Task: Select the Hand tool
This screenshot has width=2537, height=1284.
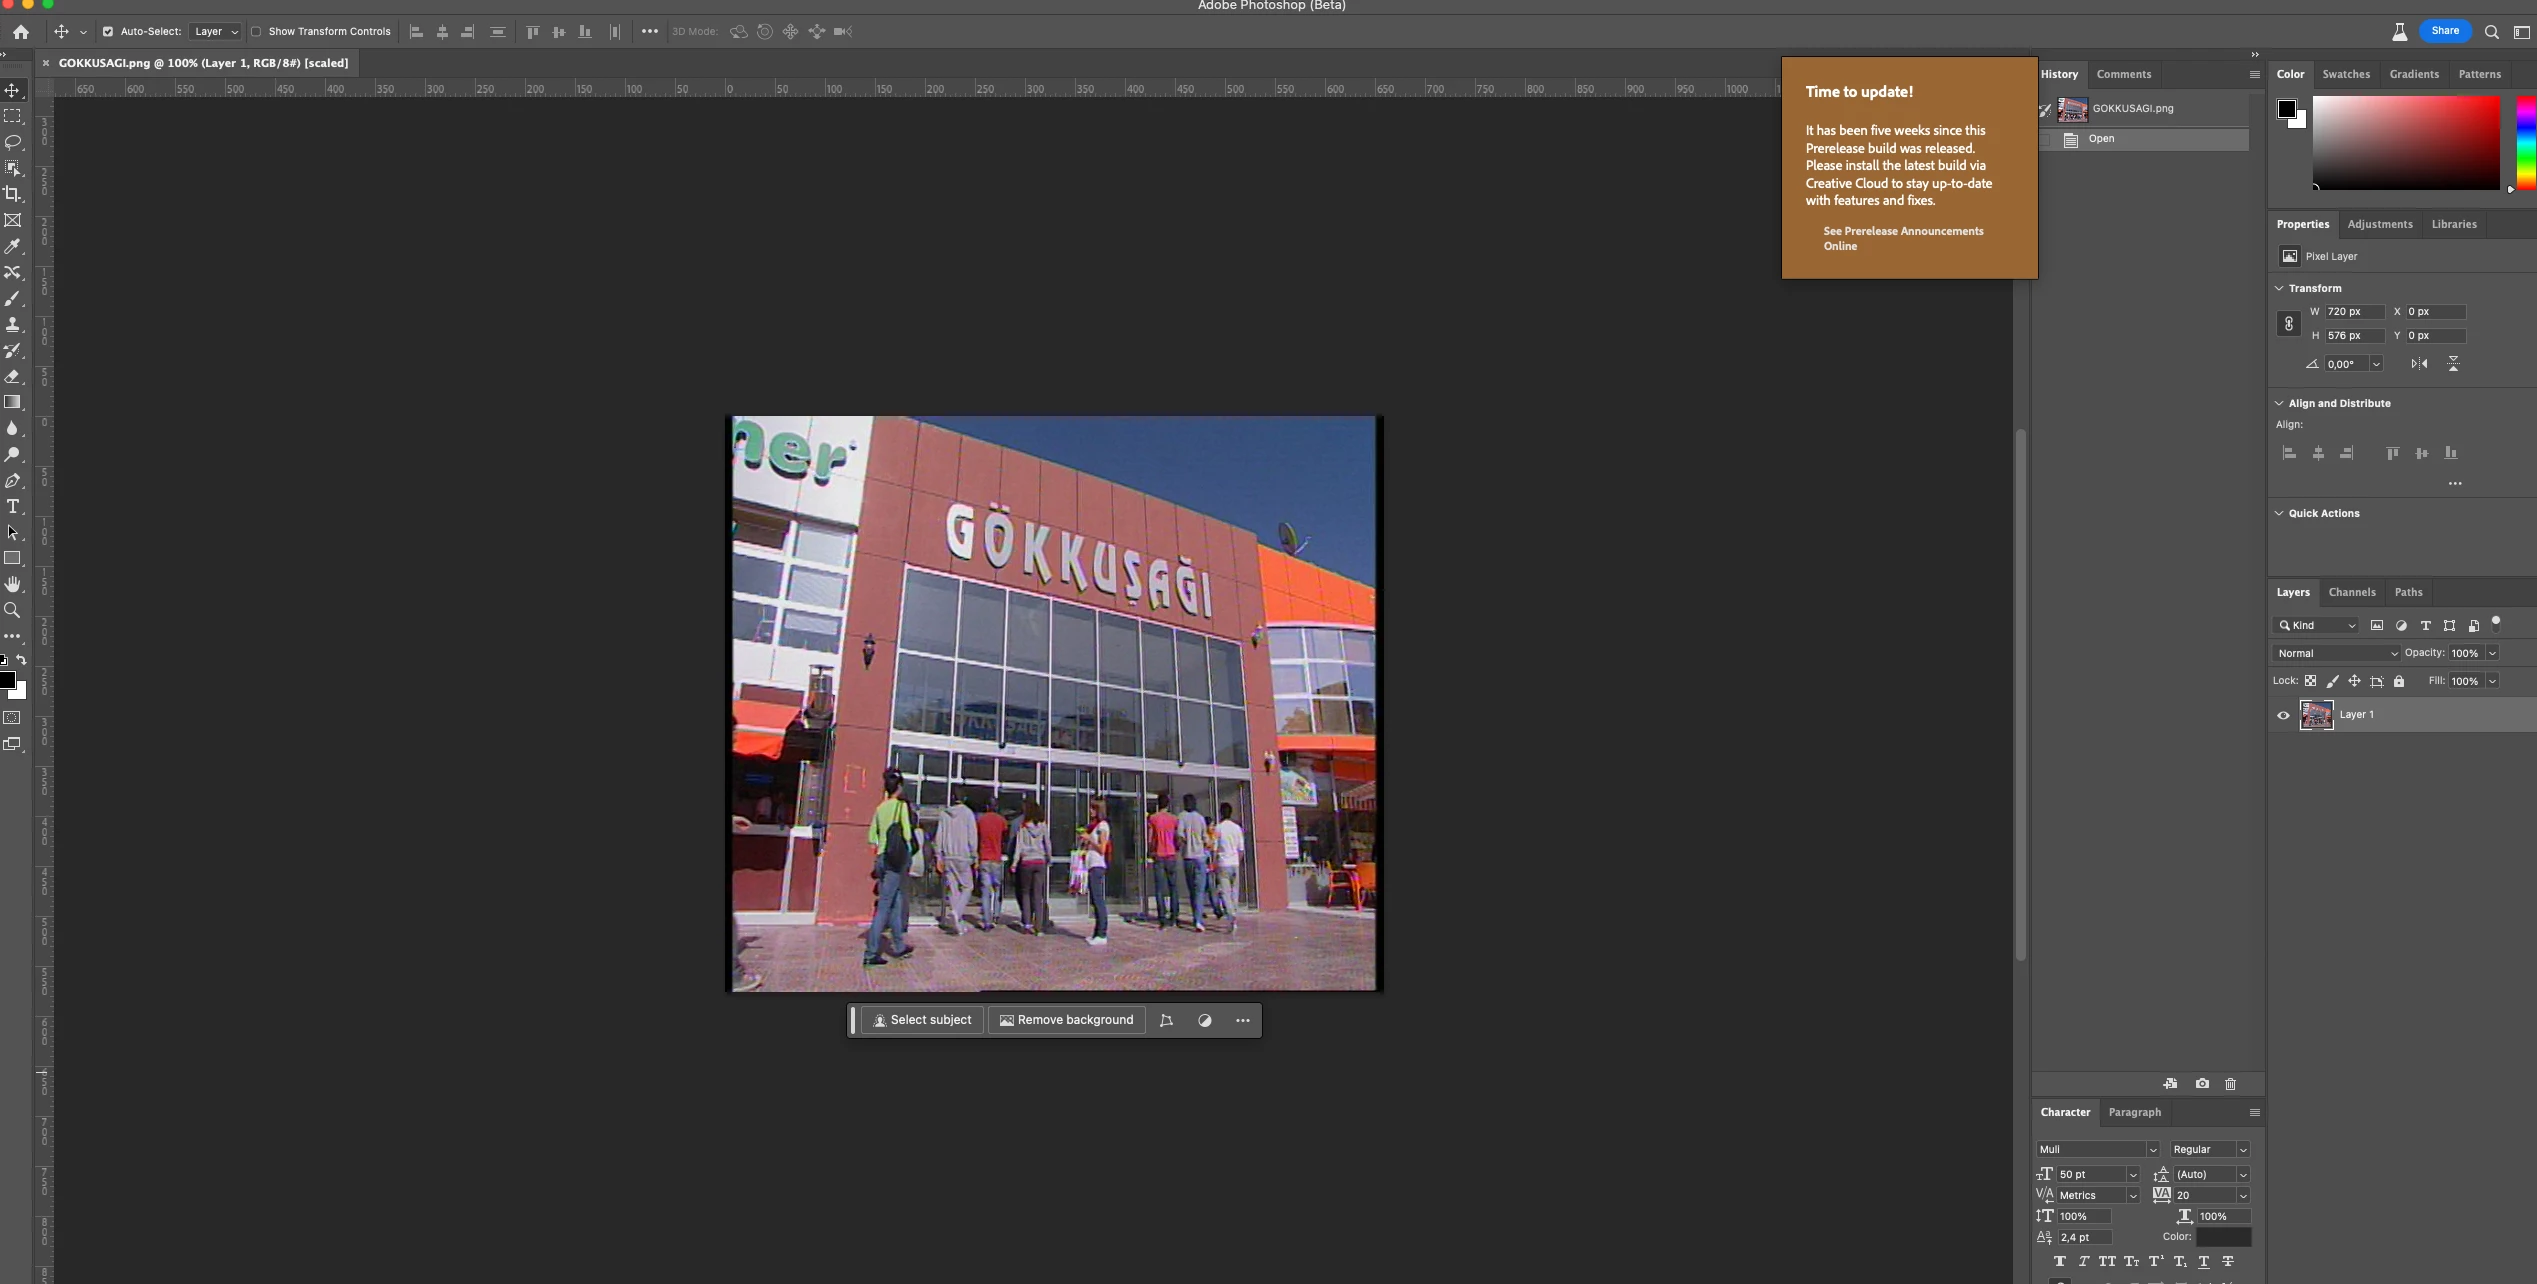Action: [13, 585]
